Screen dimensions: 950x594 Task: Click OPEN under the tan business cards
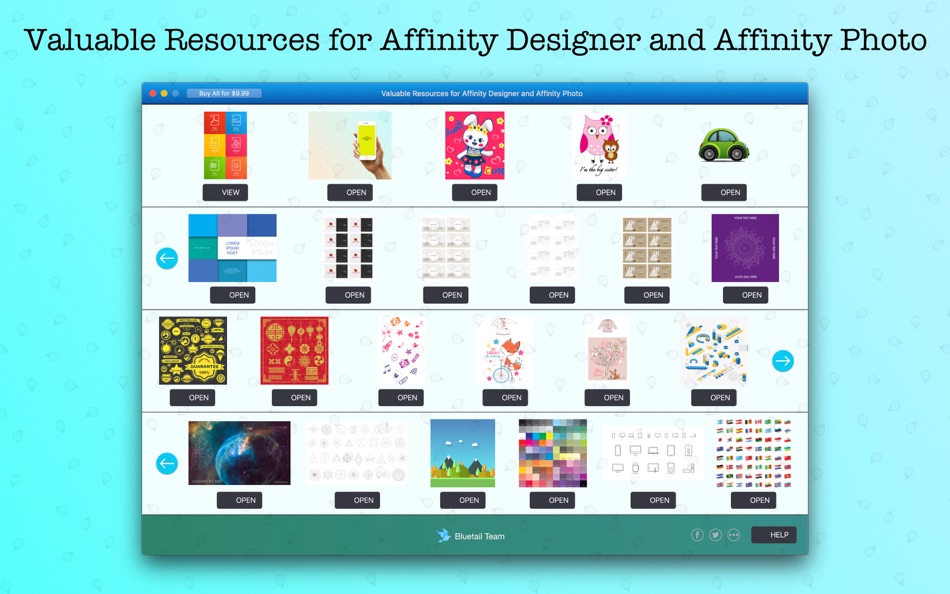point(647,295)
